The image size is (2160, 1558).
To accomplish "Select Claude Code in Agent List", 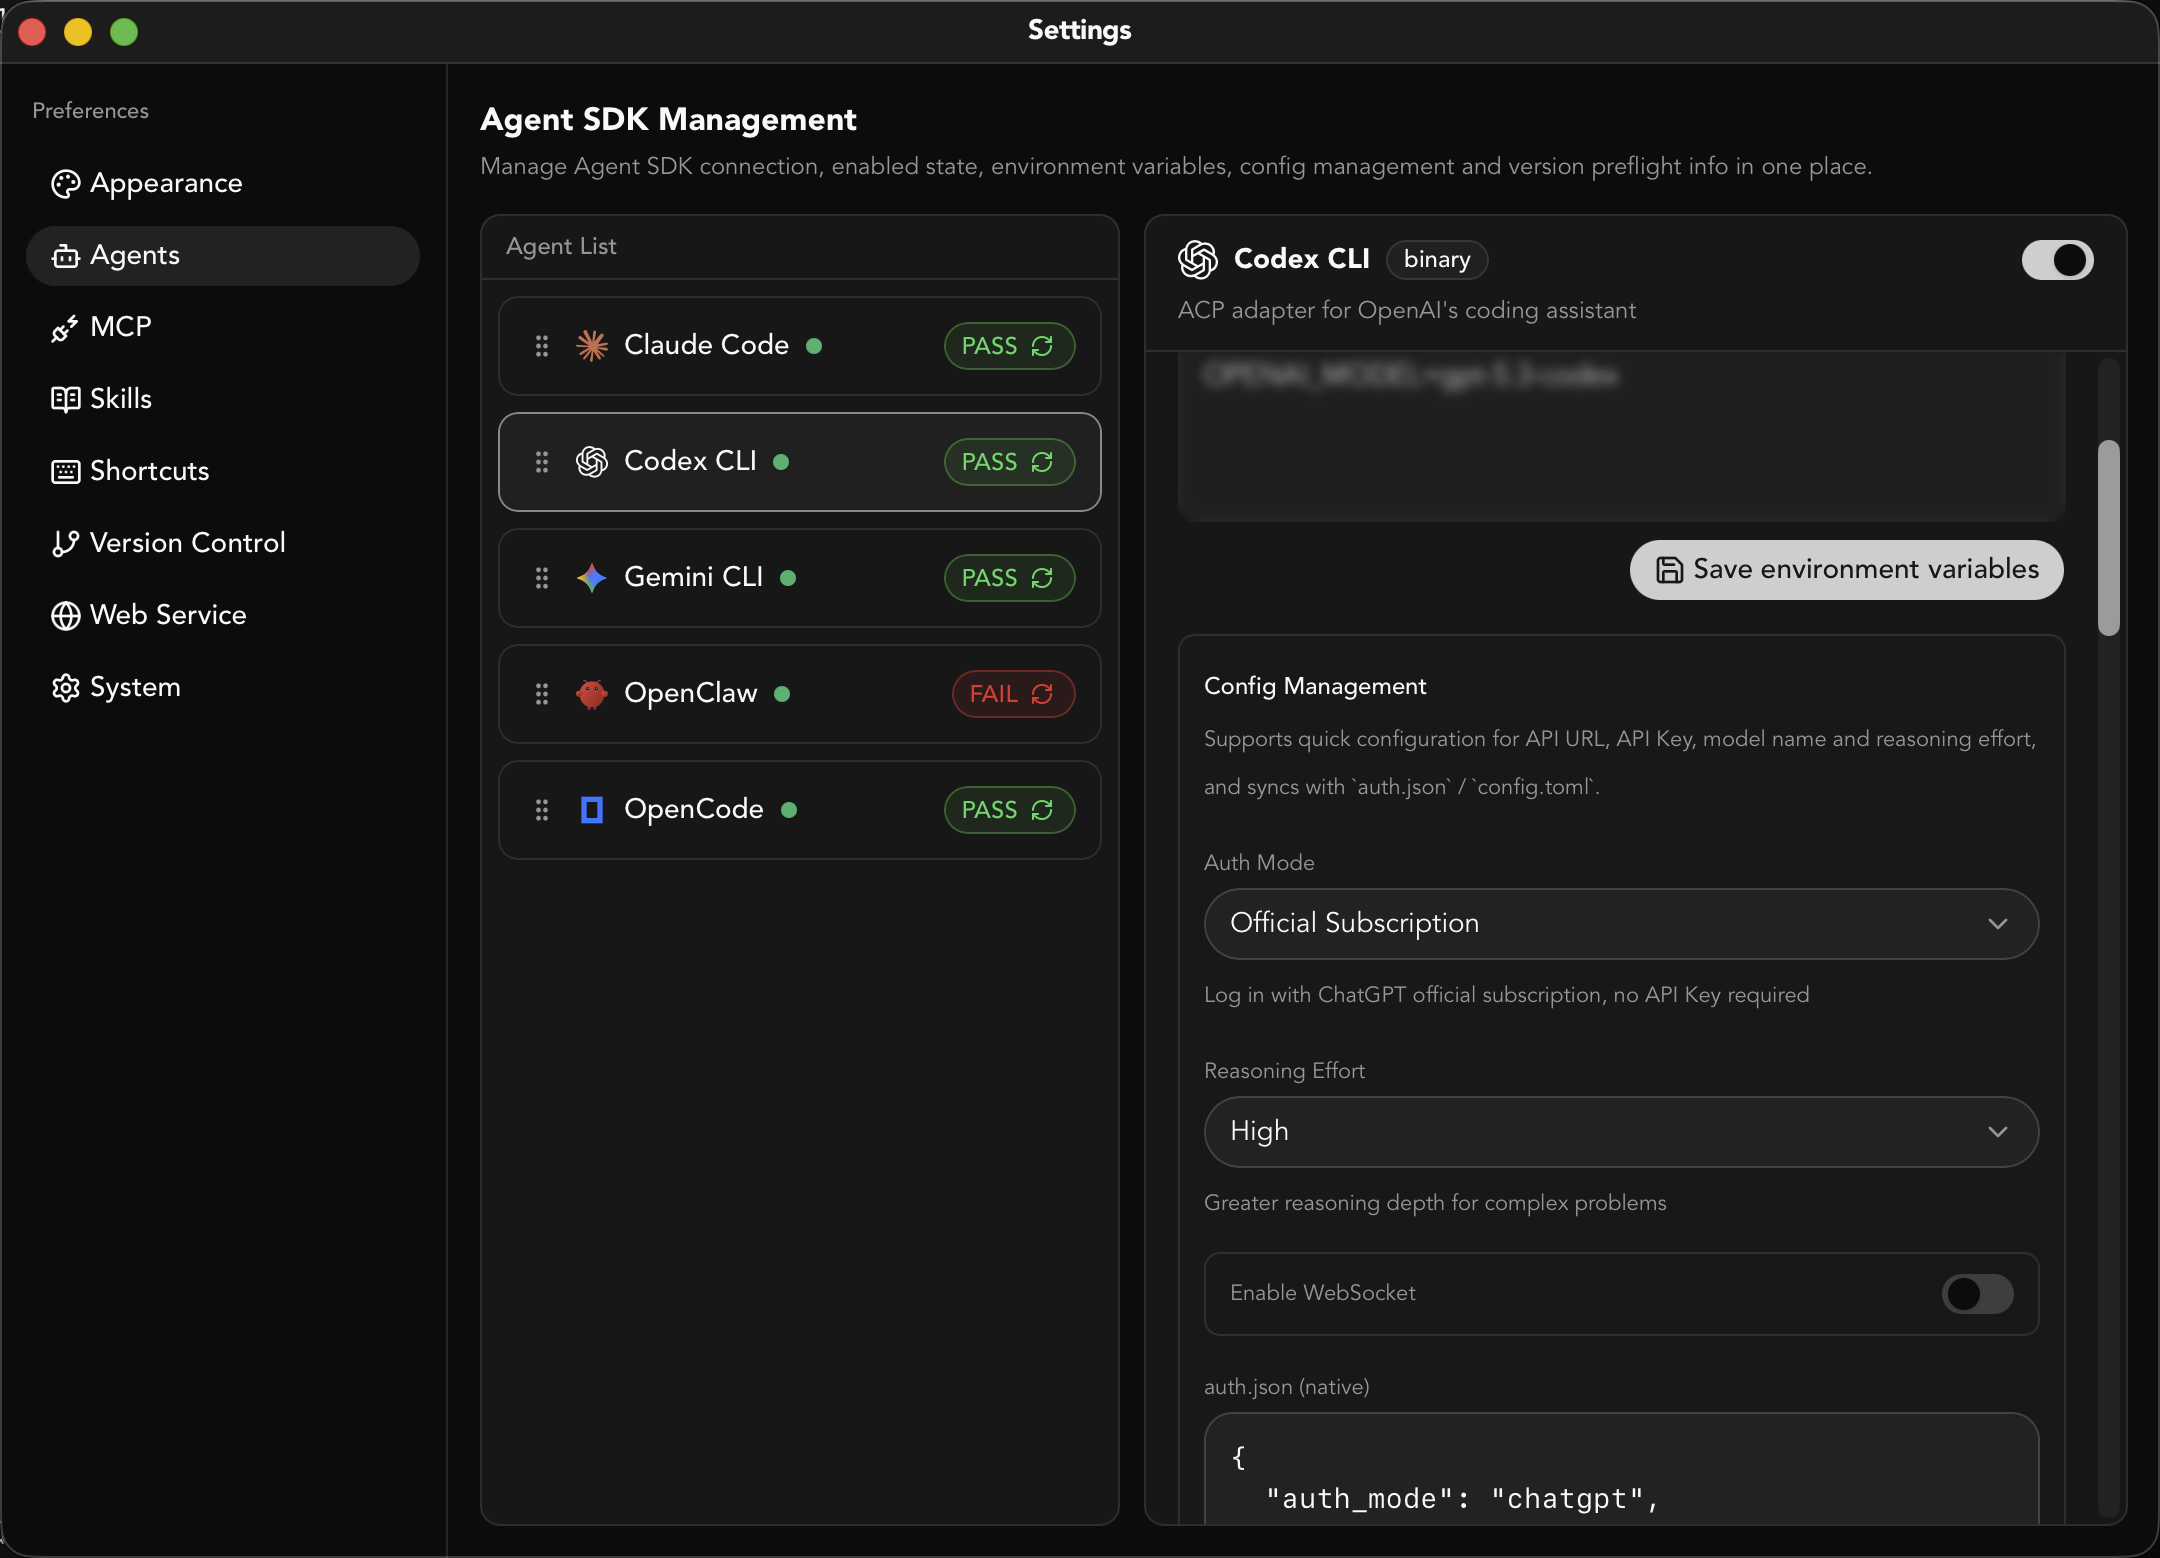I will (x=706, y=346).
